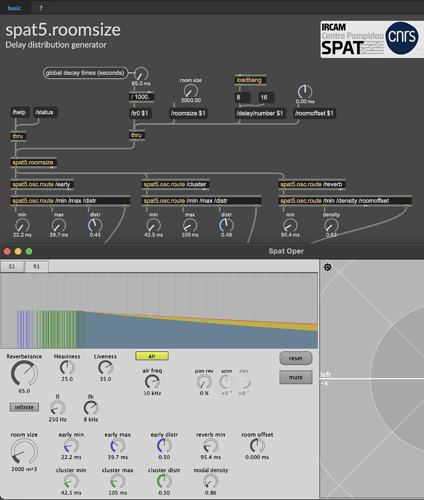Click the room offset dial in the patcher
This screenshot has width=424, height=500.
click(x=305, y=92)
